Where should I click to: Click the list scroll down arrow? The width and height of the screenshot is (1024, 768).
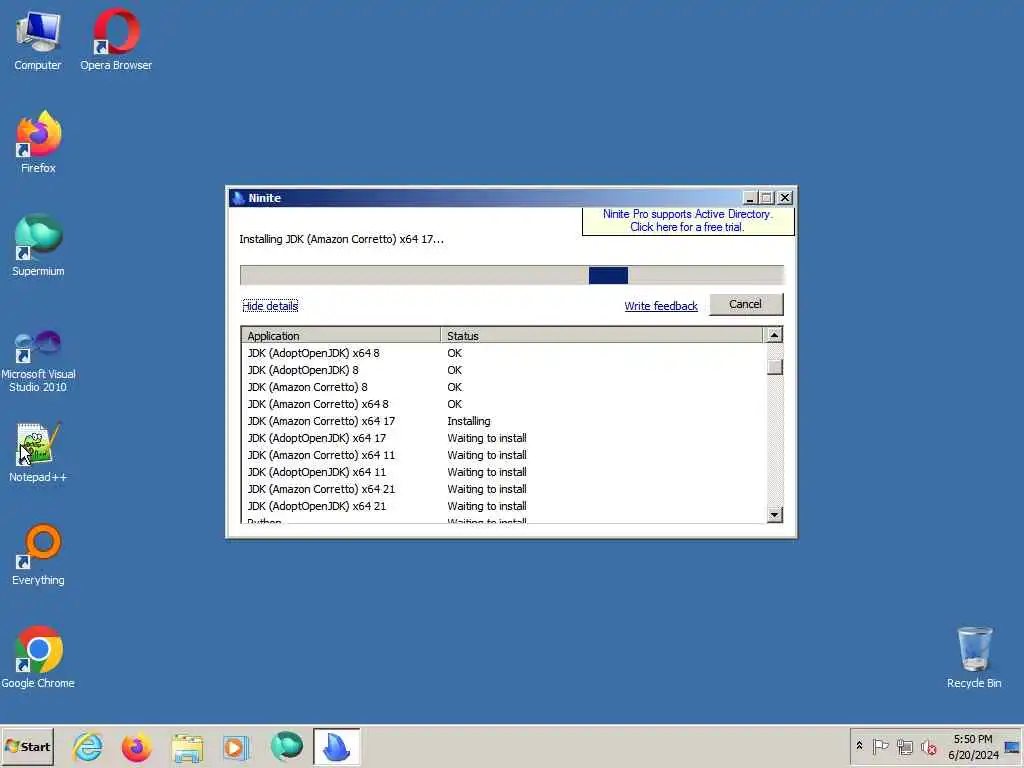coord(775,515)
